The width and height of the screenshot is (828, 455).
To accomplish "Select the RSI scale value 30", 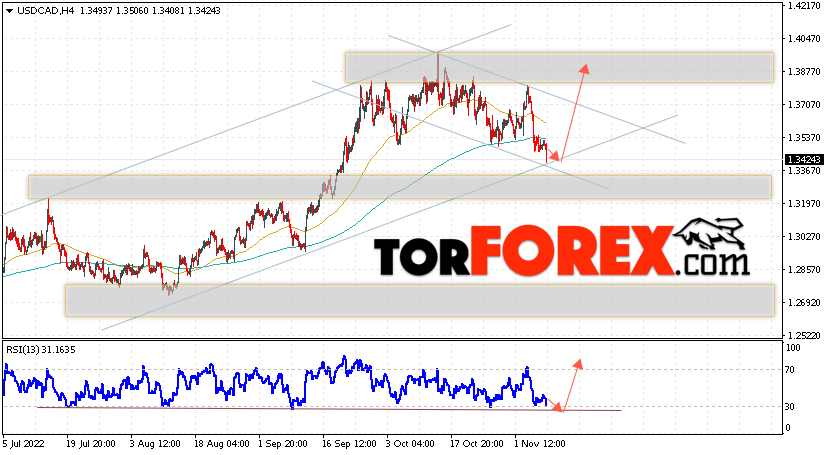I will pos(790,406).
